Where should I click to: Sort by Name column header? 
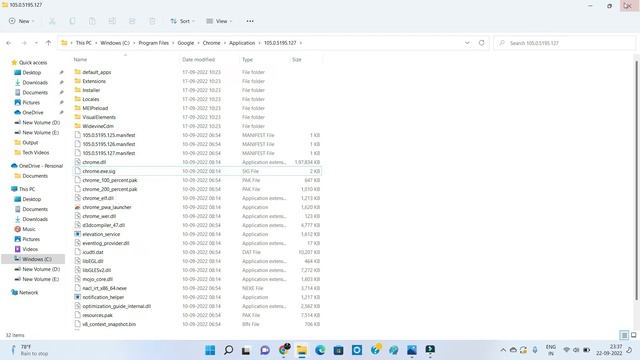(80, 60)
